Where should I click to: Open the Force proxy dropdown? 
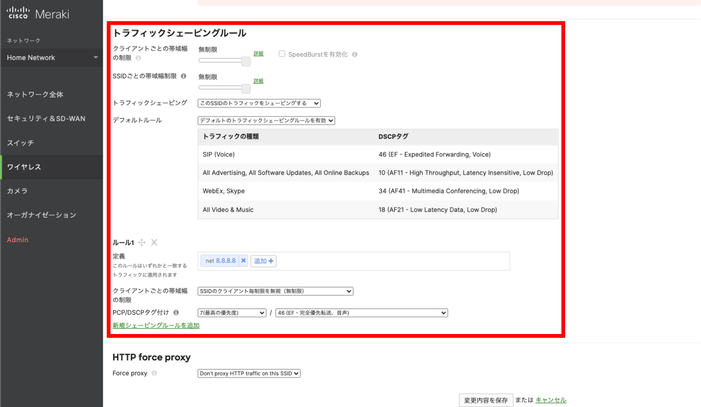pos(249,374)
